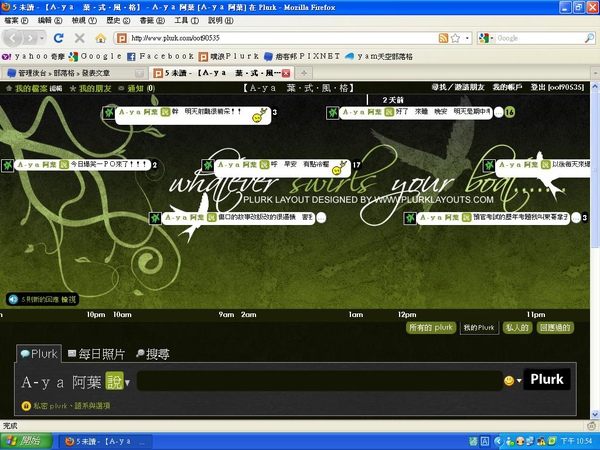This screenshot has height=450, width=600.
Task: Open the smiley emoticon picker beside Plurk button
Action: click(509, 380)
